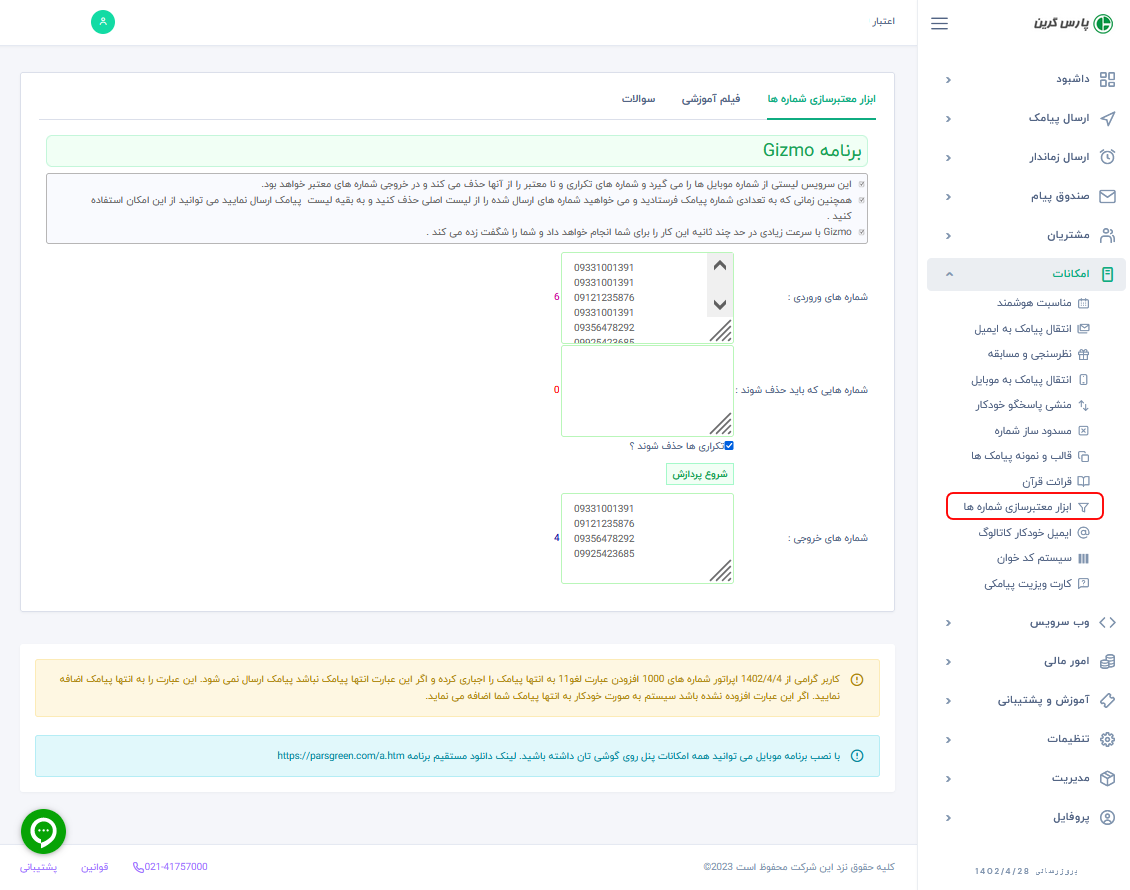The image size is (1130, 890).
Task: Click the at-sign icon for ایمیل خودکار کاتالوگ
Action: [1083, 533]
